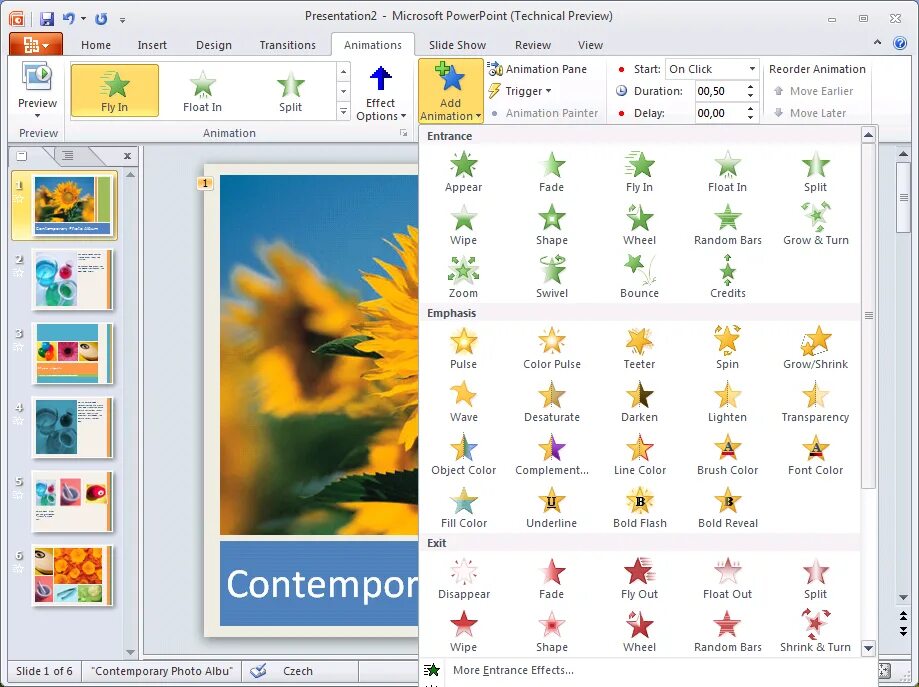Select slide 6 thumbnail

point(72,575)
